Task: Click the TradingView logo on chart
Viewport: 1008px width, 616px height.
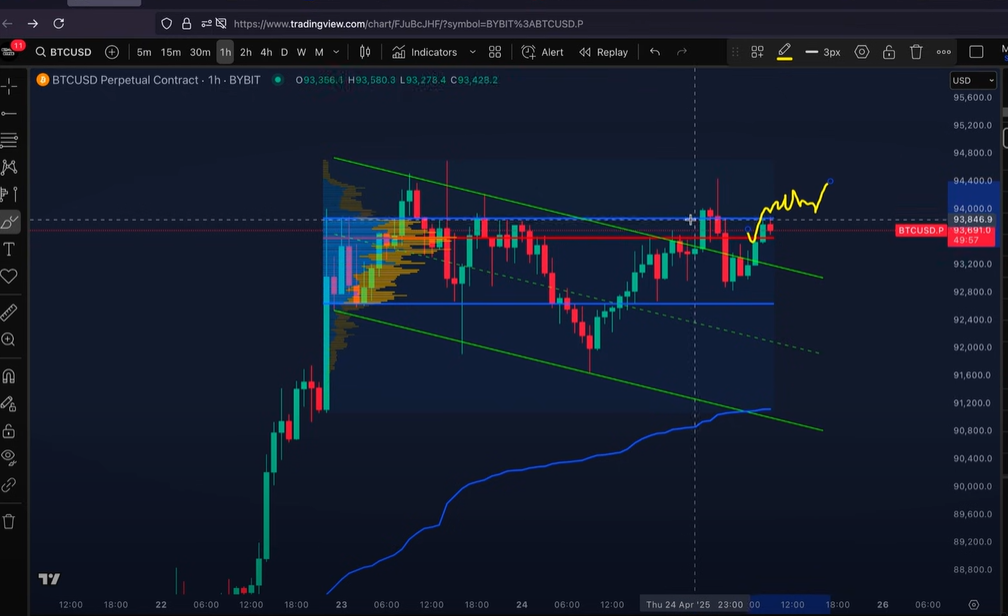Action: (x=49, y=579)
